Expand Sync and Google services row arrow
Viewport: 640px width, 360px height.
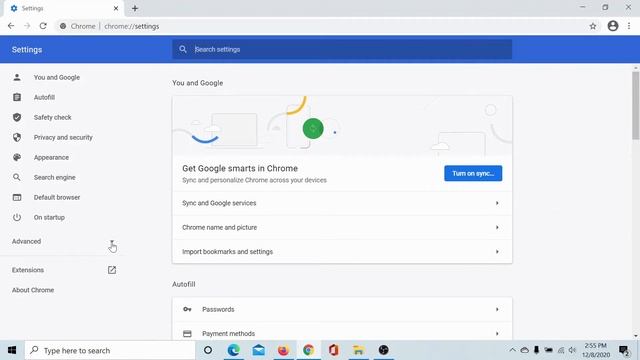click(x=497, y=203)
